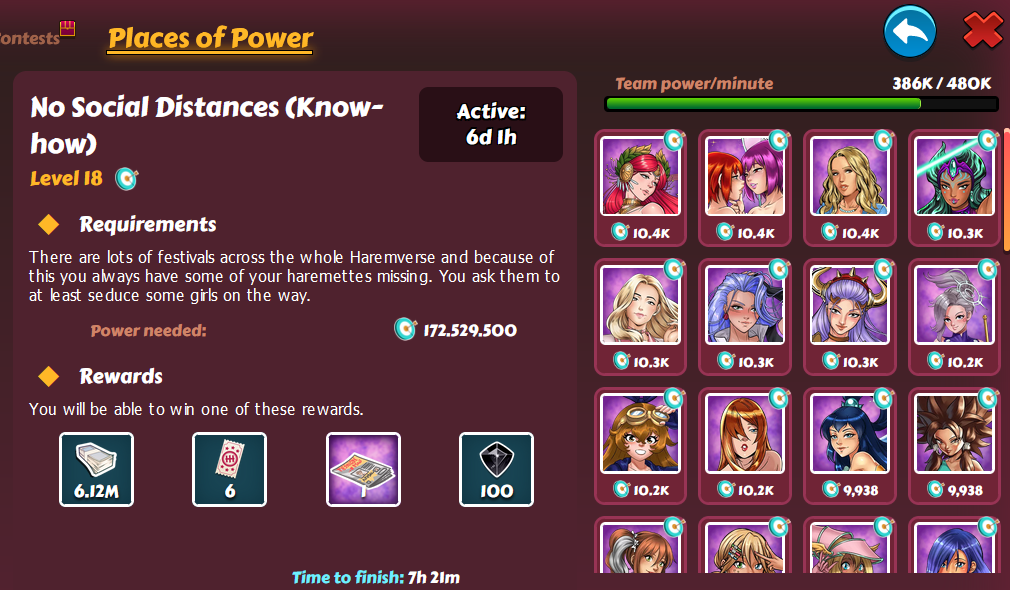
Task: Click the Know-how icon beside Level 18
Action: tap(126, 178)
